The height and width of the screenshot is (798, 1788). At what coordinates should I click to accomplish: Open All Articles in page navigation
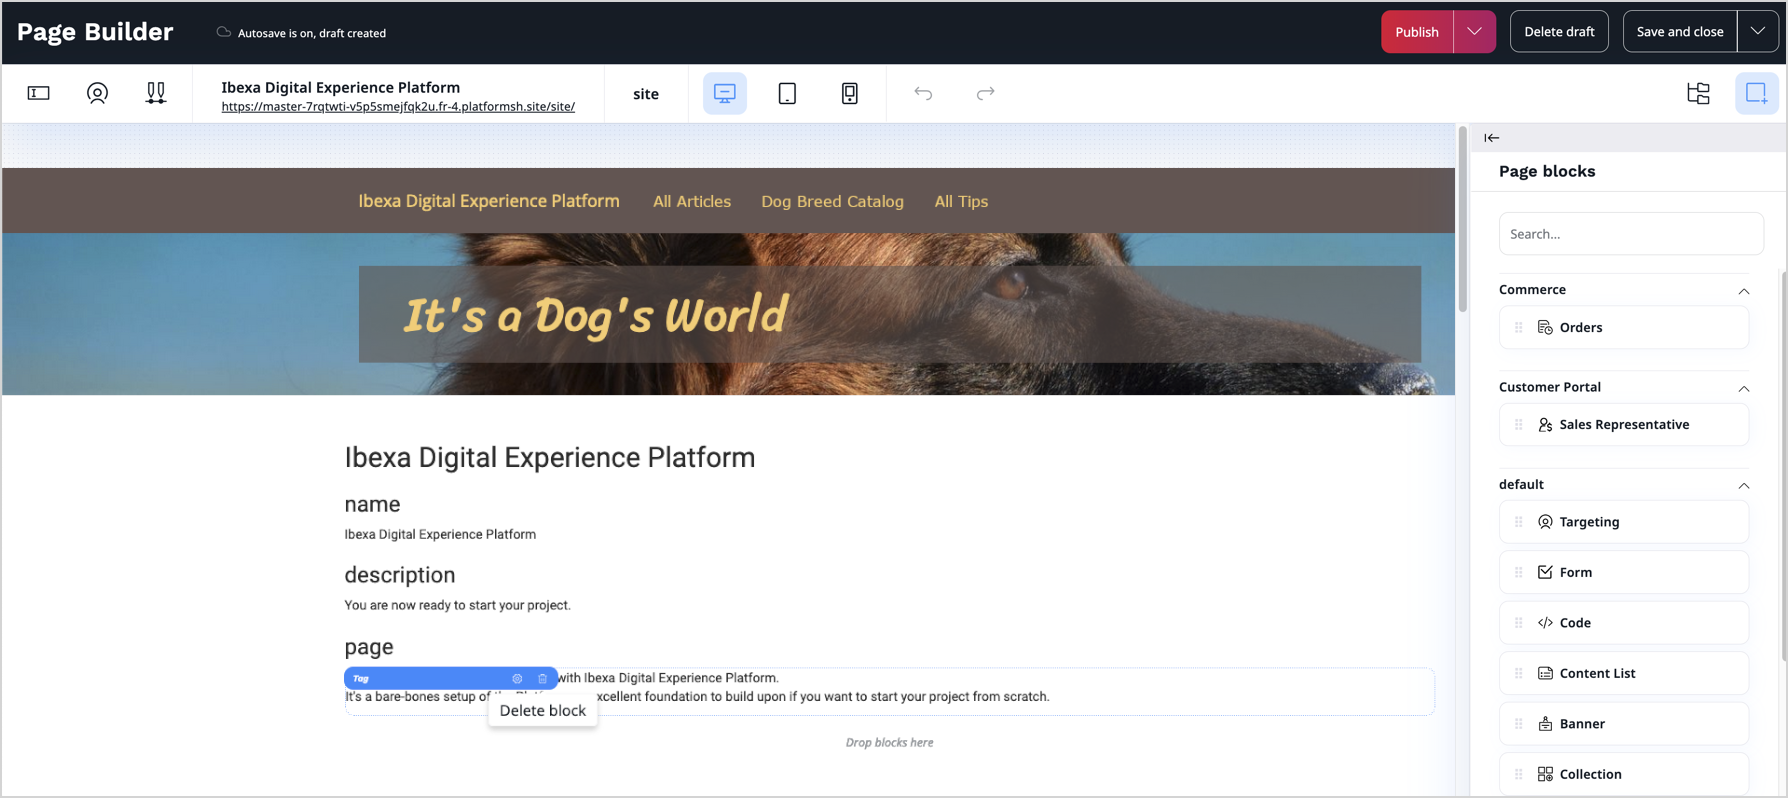(692, 201)
